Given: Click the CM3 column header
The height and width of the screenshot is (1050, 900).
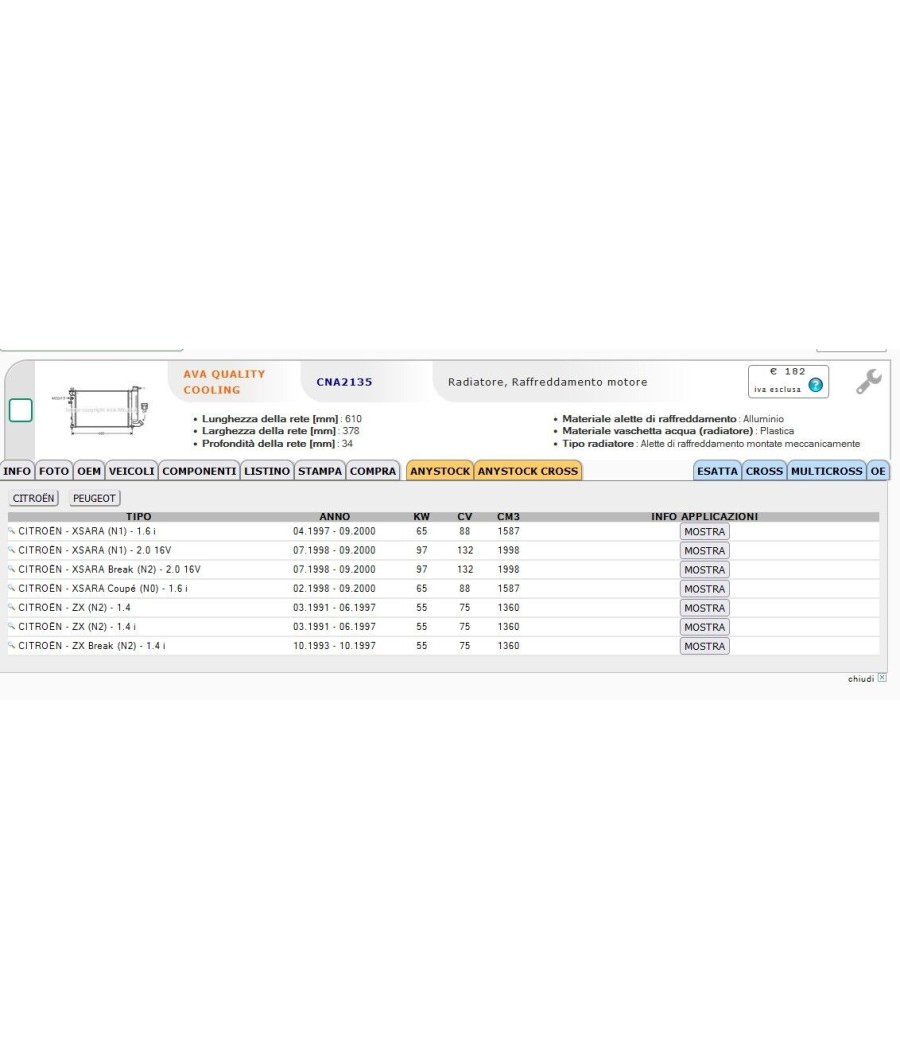Looking at the screenshot, I should point(508,516).
